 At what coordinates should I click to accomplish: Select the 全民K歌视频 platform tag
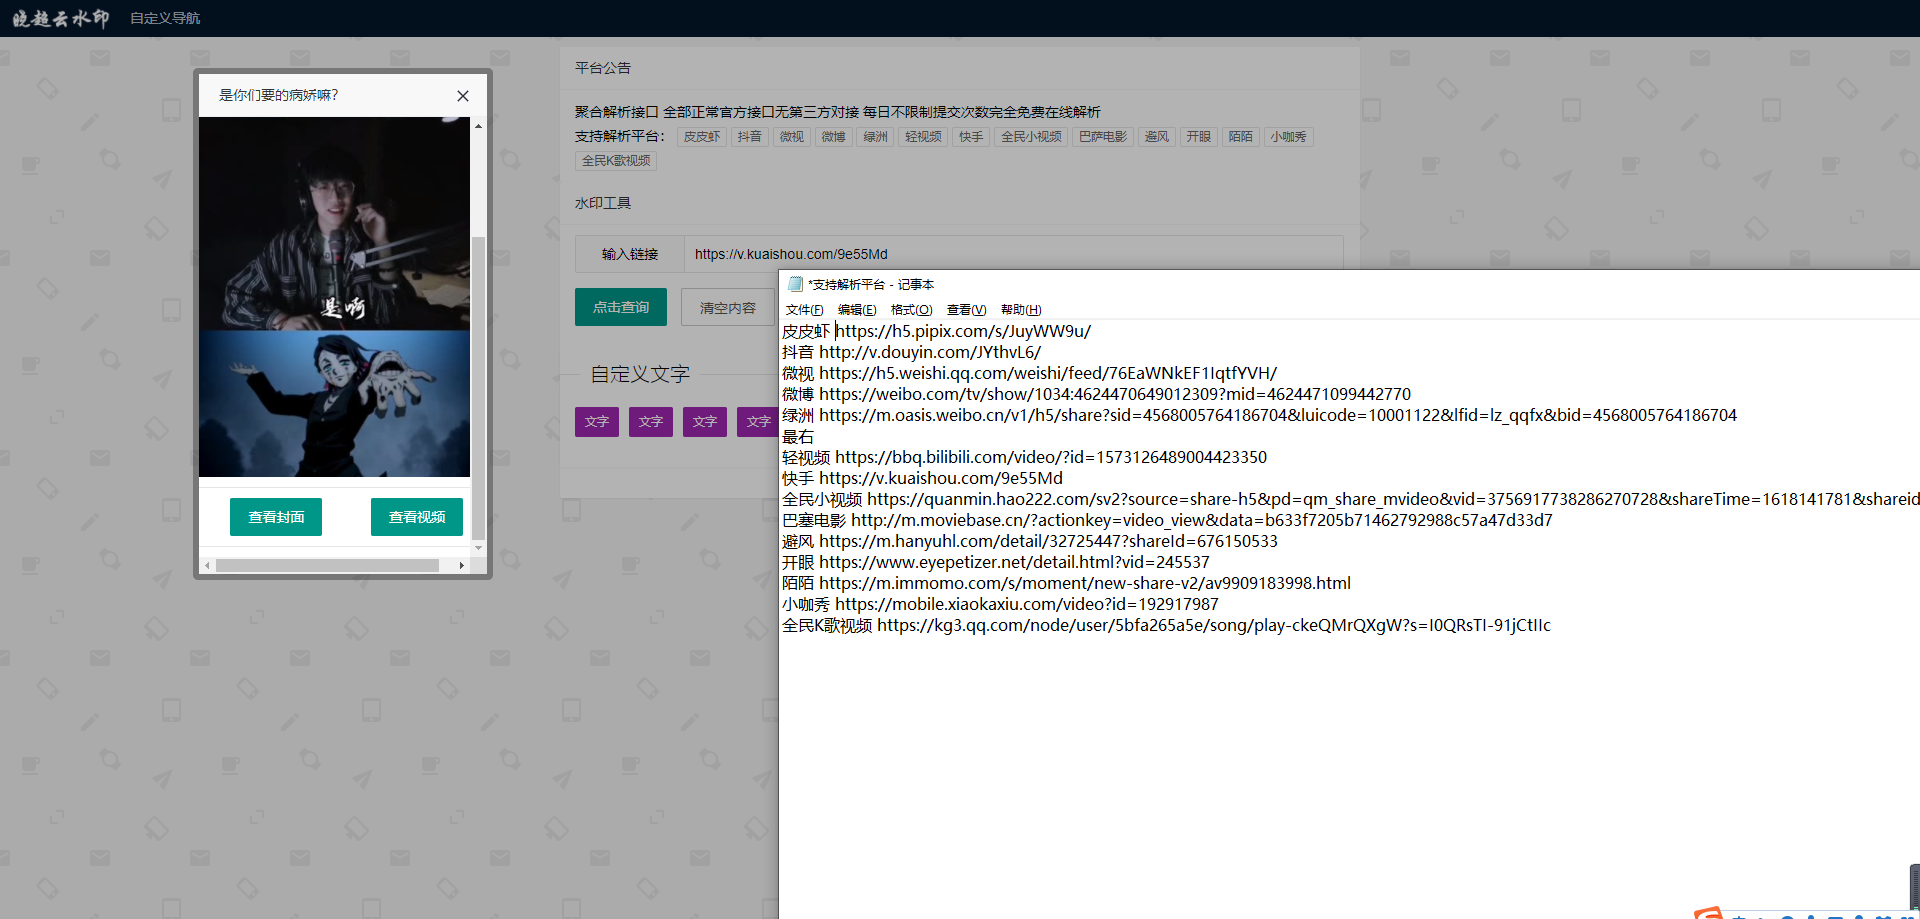click(615, 160)
